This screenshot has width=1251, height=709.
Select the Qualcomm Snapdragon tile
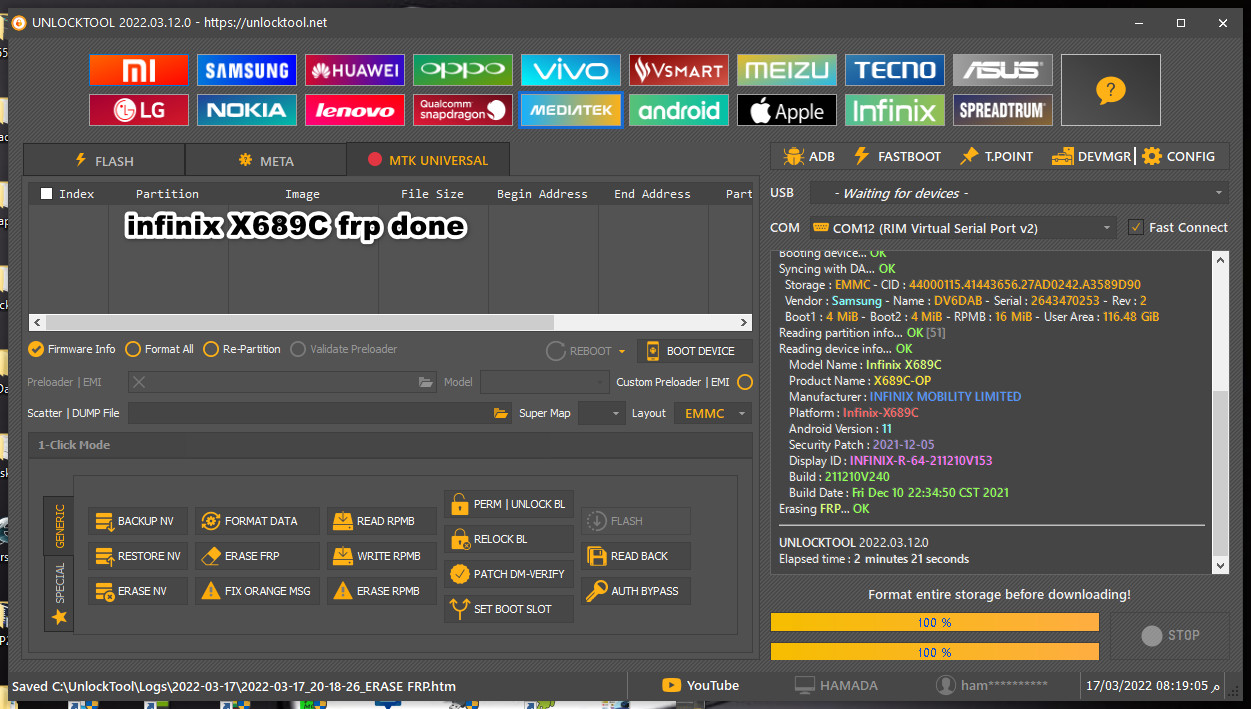pos(462,110)
